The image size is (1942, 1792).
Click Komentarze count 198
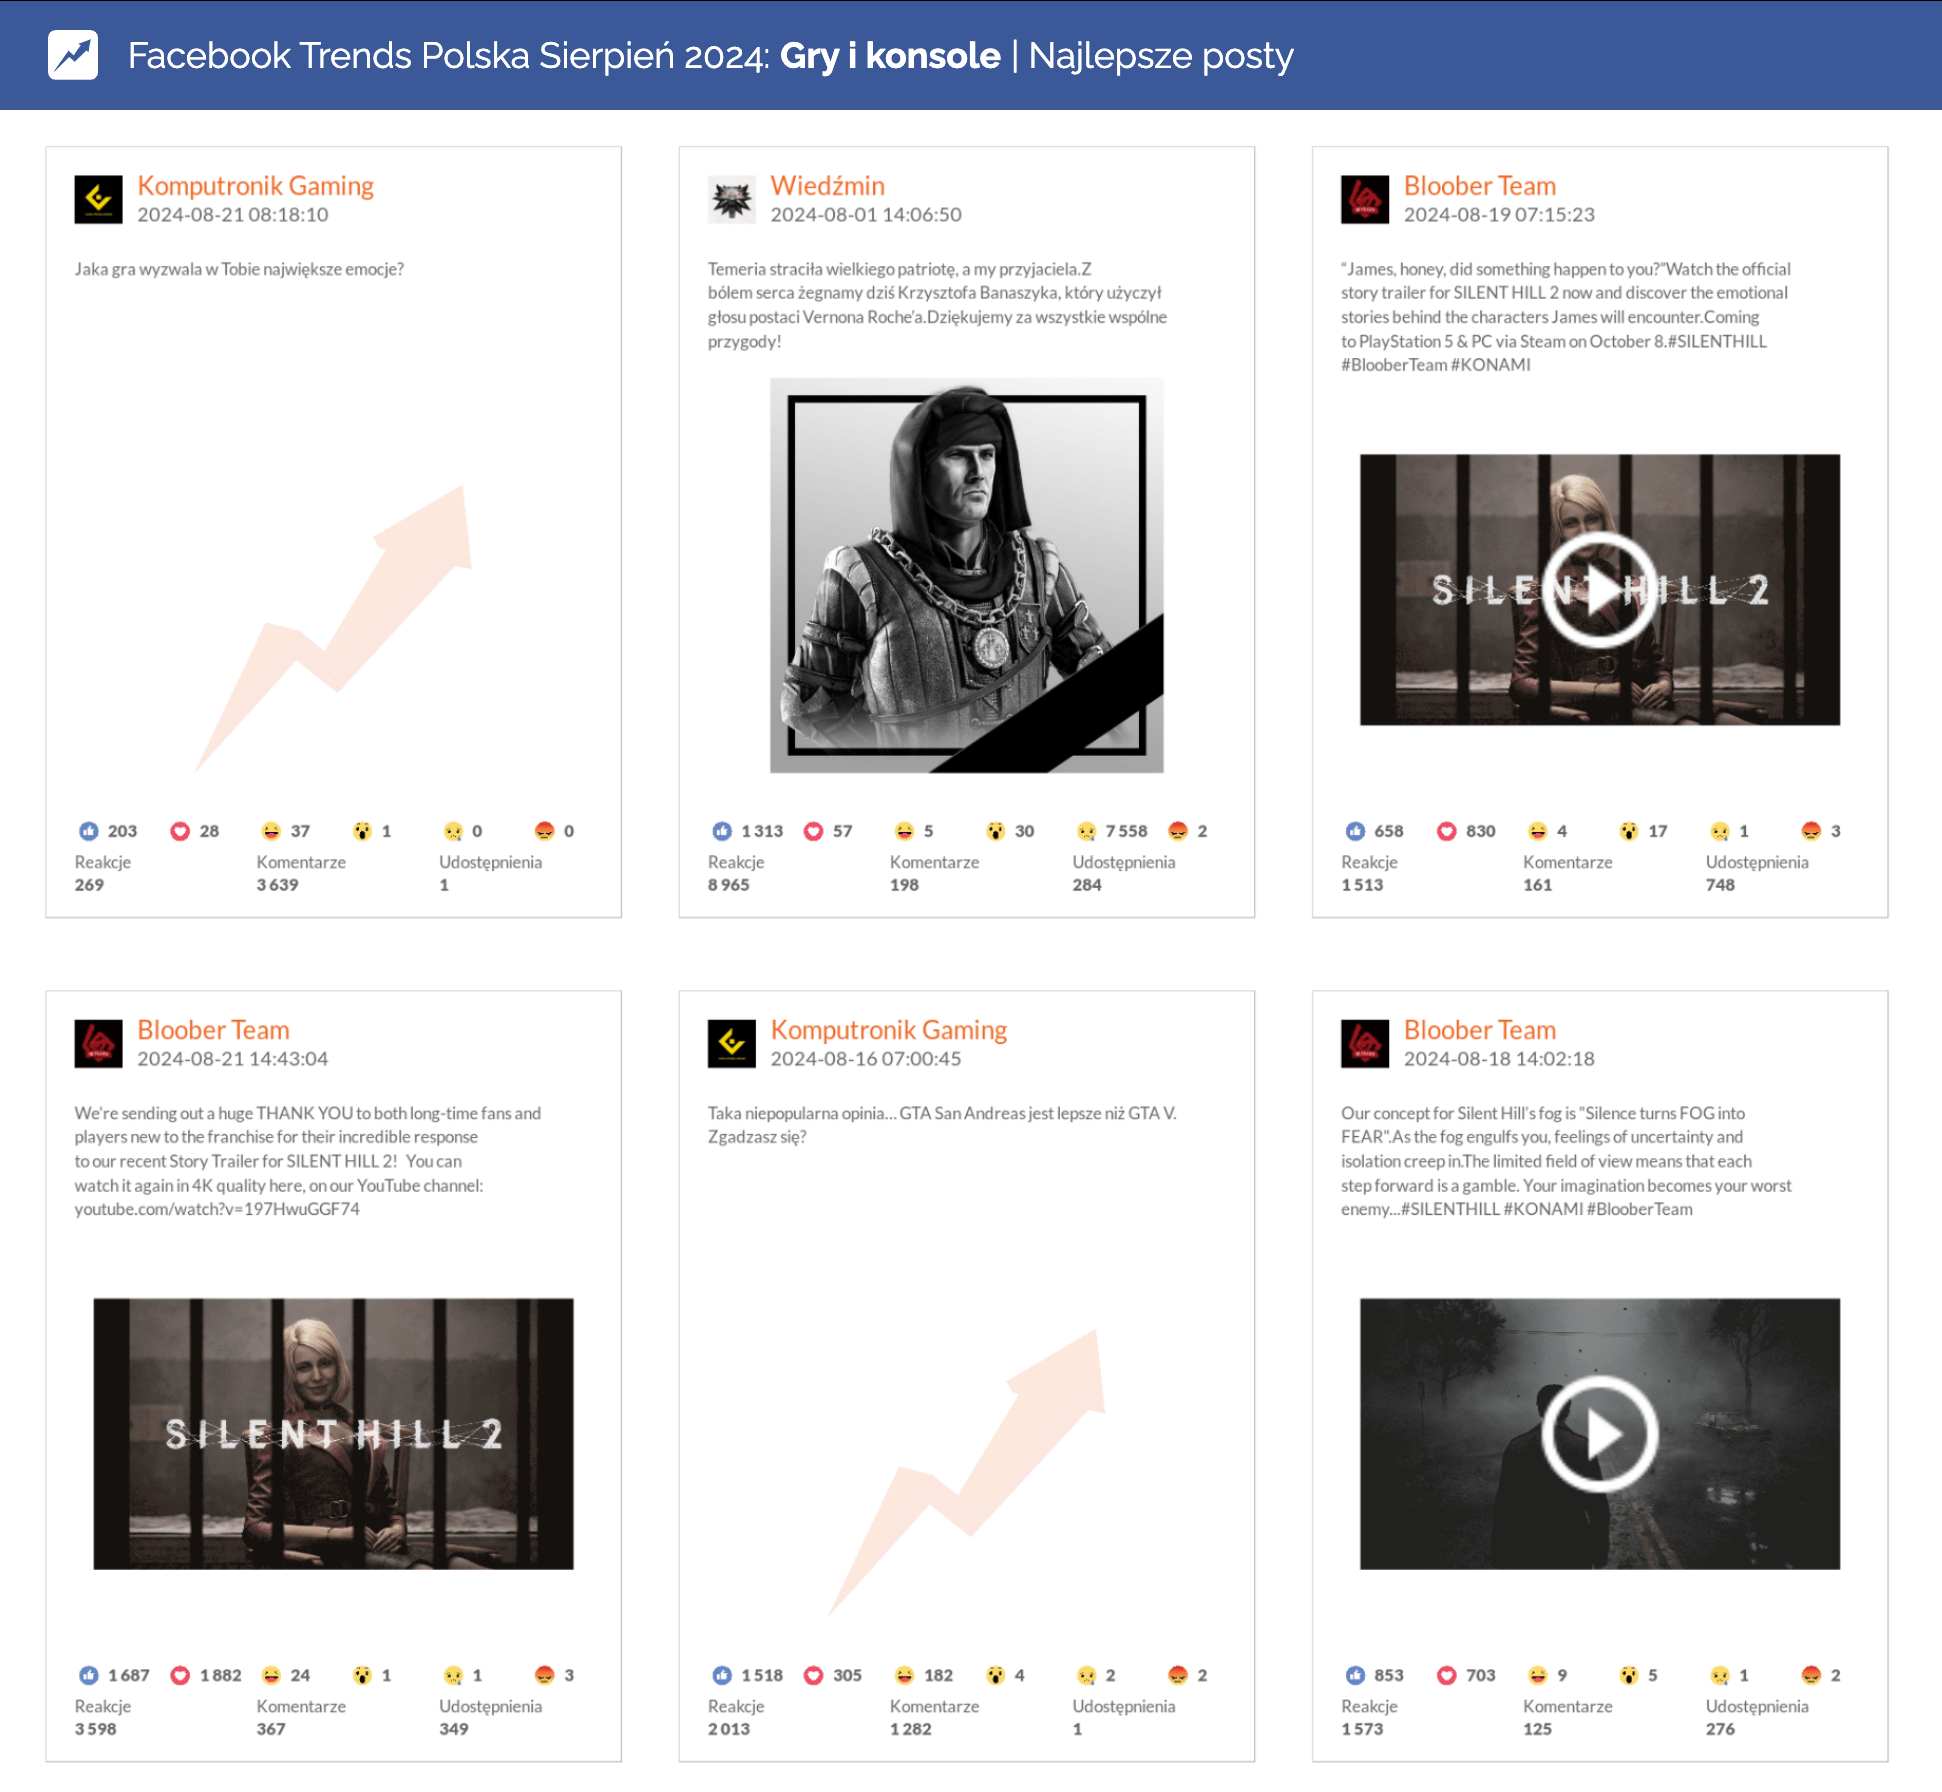point(904,885)
